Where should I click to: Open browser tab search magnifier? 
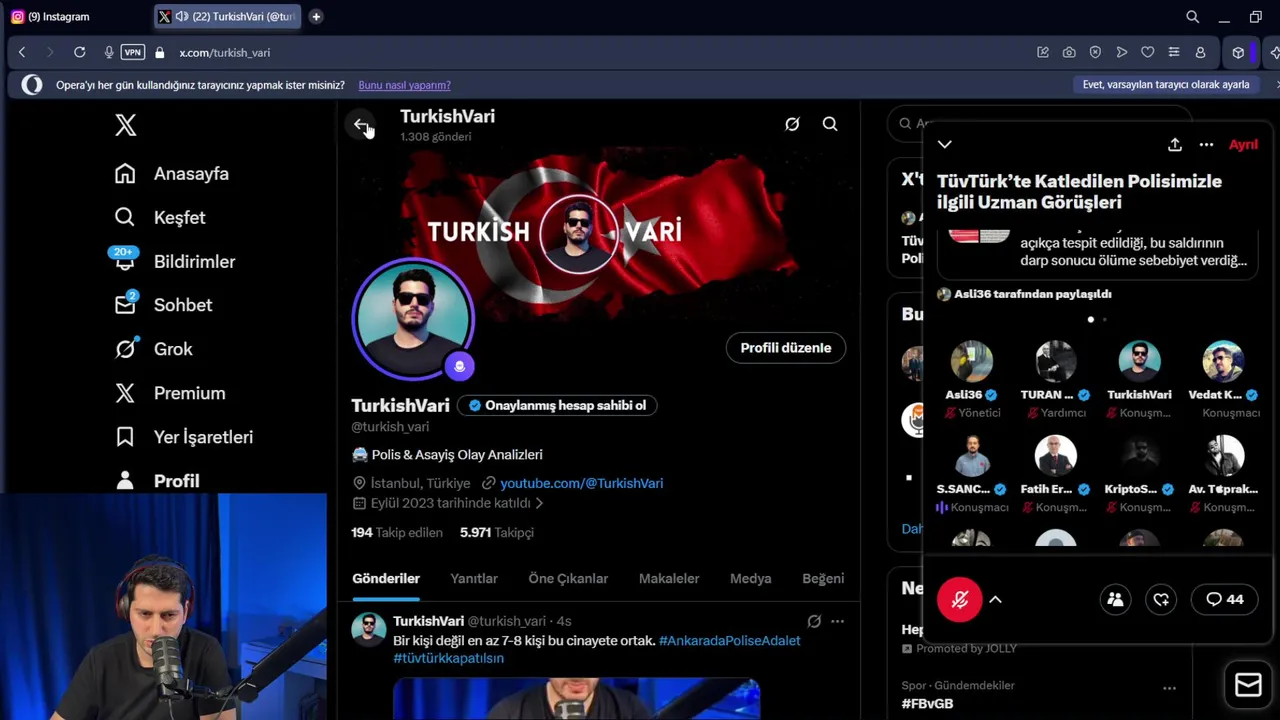(1192, 16)
